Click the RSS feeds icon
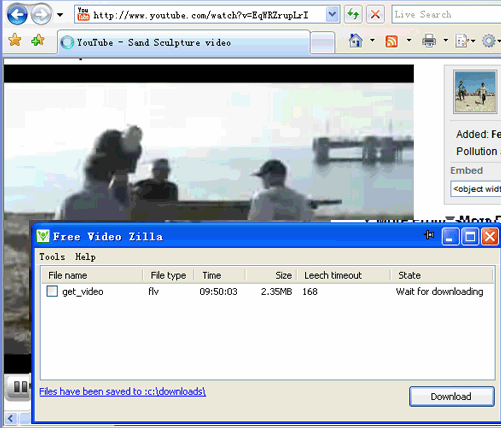The image size is (501, 428). [x=392, y=41]
